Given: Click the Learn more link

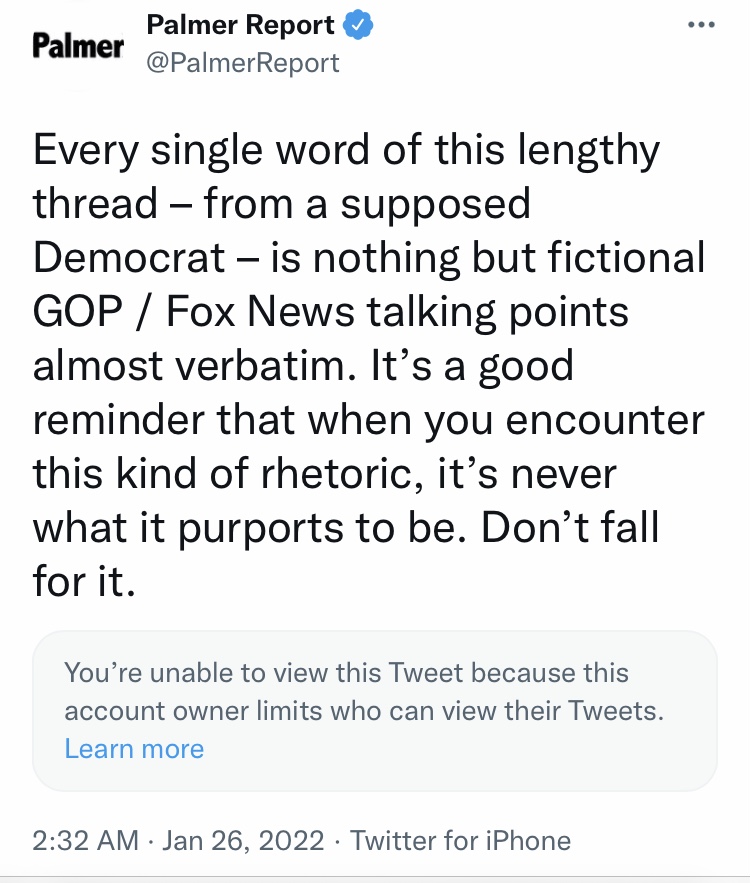Looking at the screenshot, I should [134, 749].
